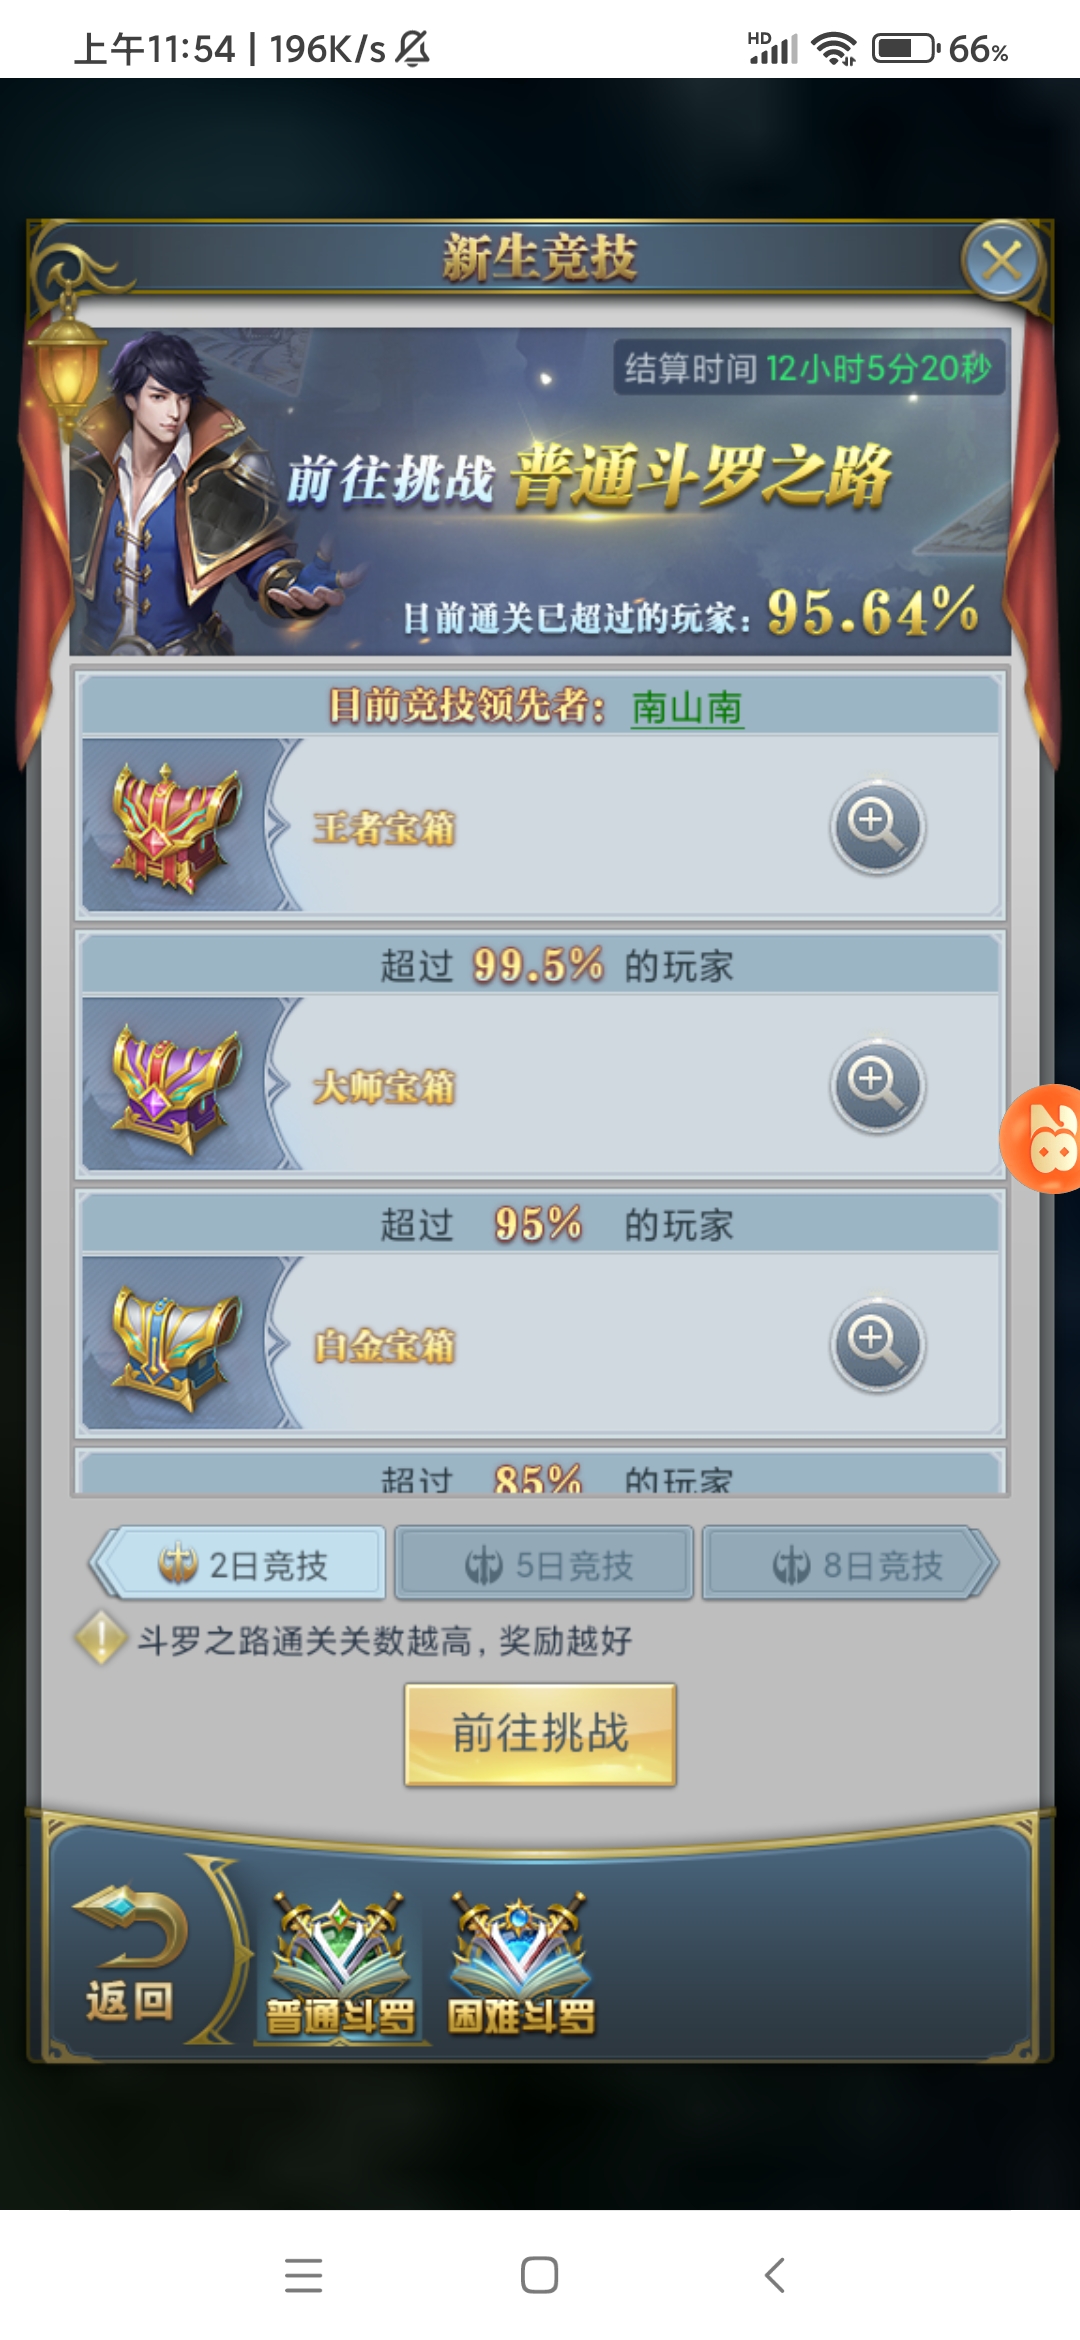1080x2340 pixels.
Task: Switch to the 8日竞技 tab
Action: [851, 1563]
